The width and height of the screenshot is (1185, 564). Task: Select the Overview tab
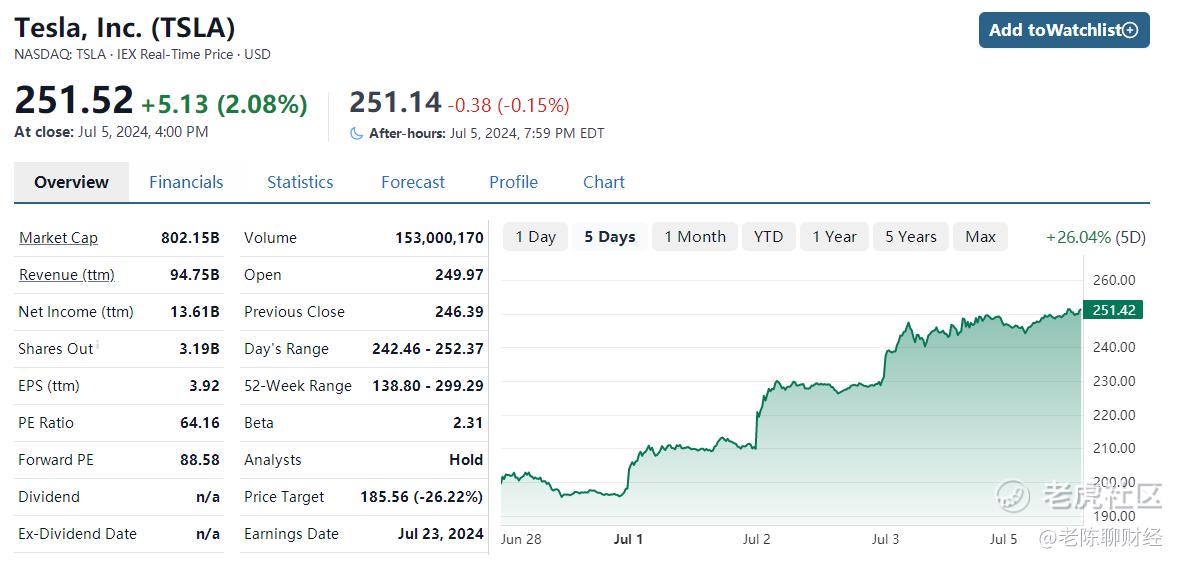72,182
